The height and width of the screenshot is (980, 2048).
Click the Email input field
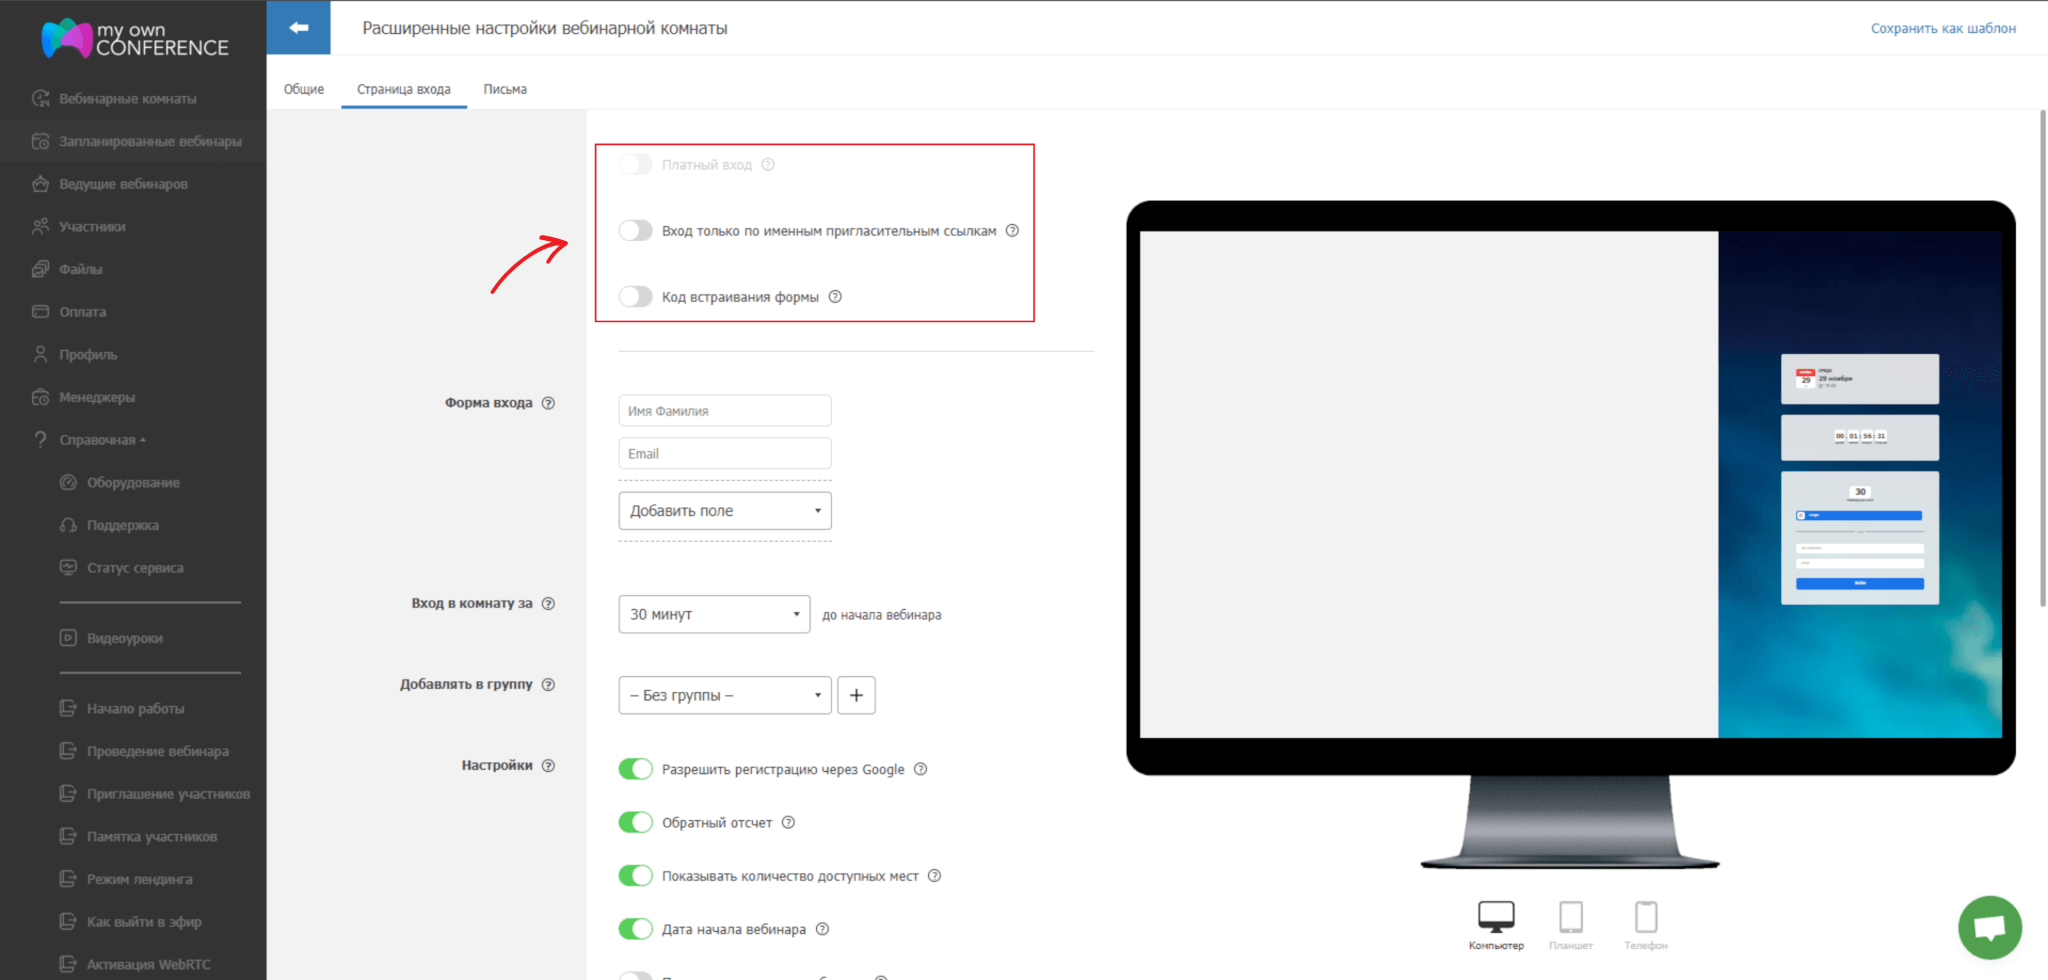pyautogui.click(x=725, y=454)
